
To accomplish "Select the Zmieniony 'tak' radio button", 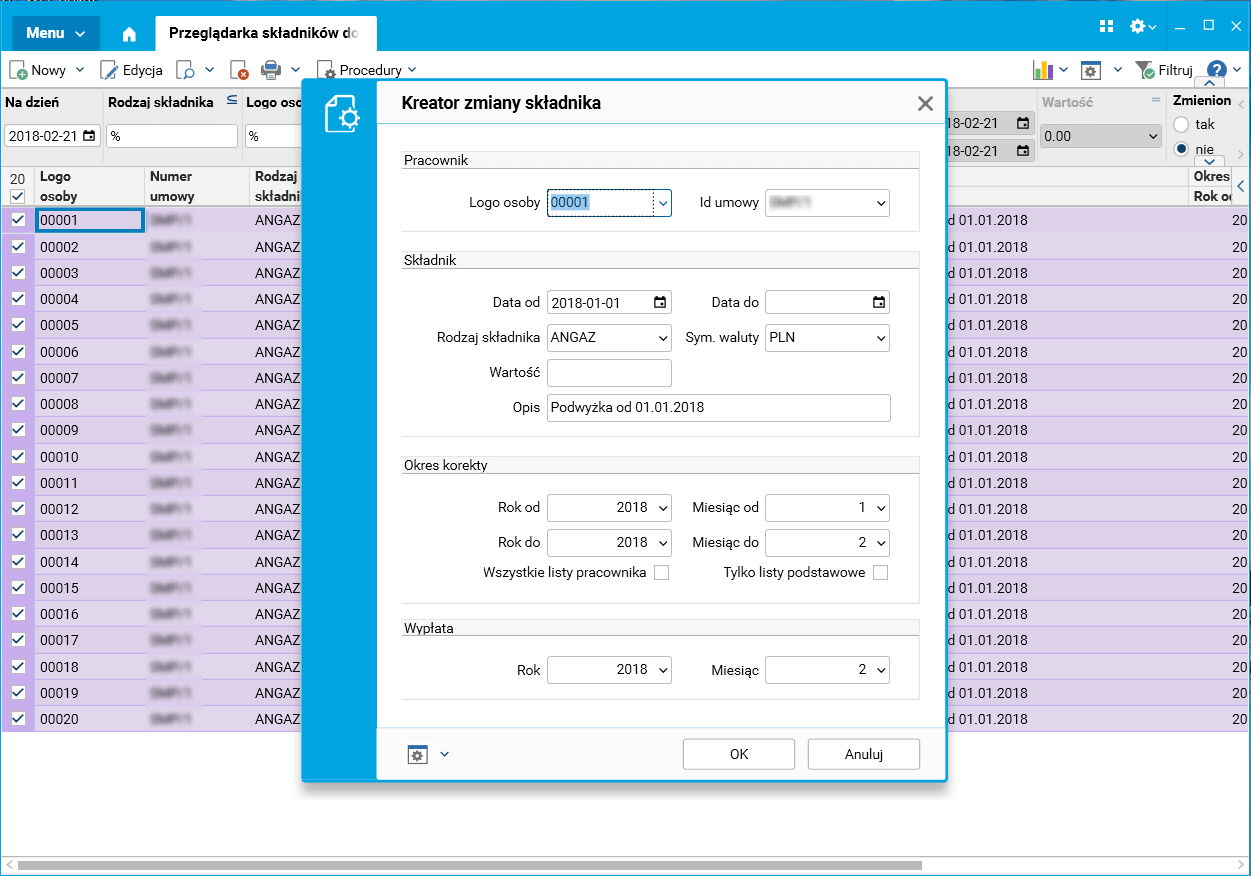I will click(x=1182, y=125).
